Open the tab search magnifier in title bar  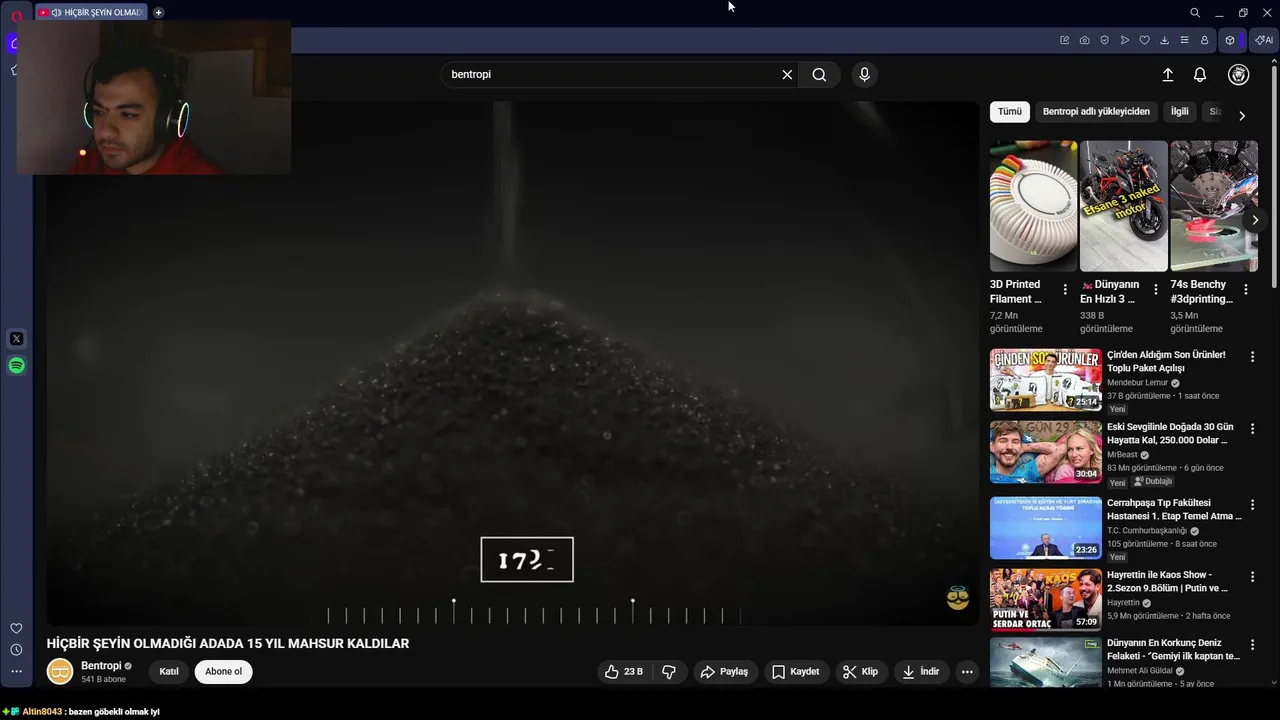point(1195,13)
